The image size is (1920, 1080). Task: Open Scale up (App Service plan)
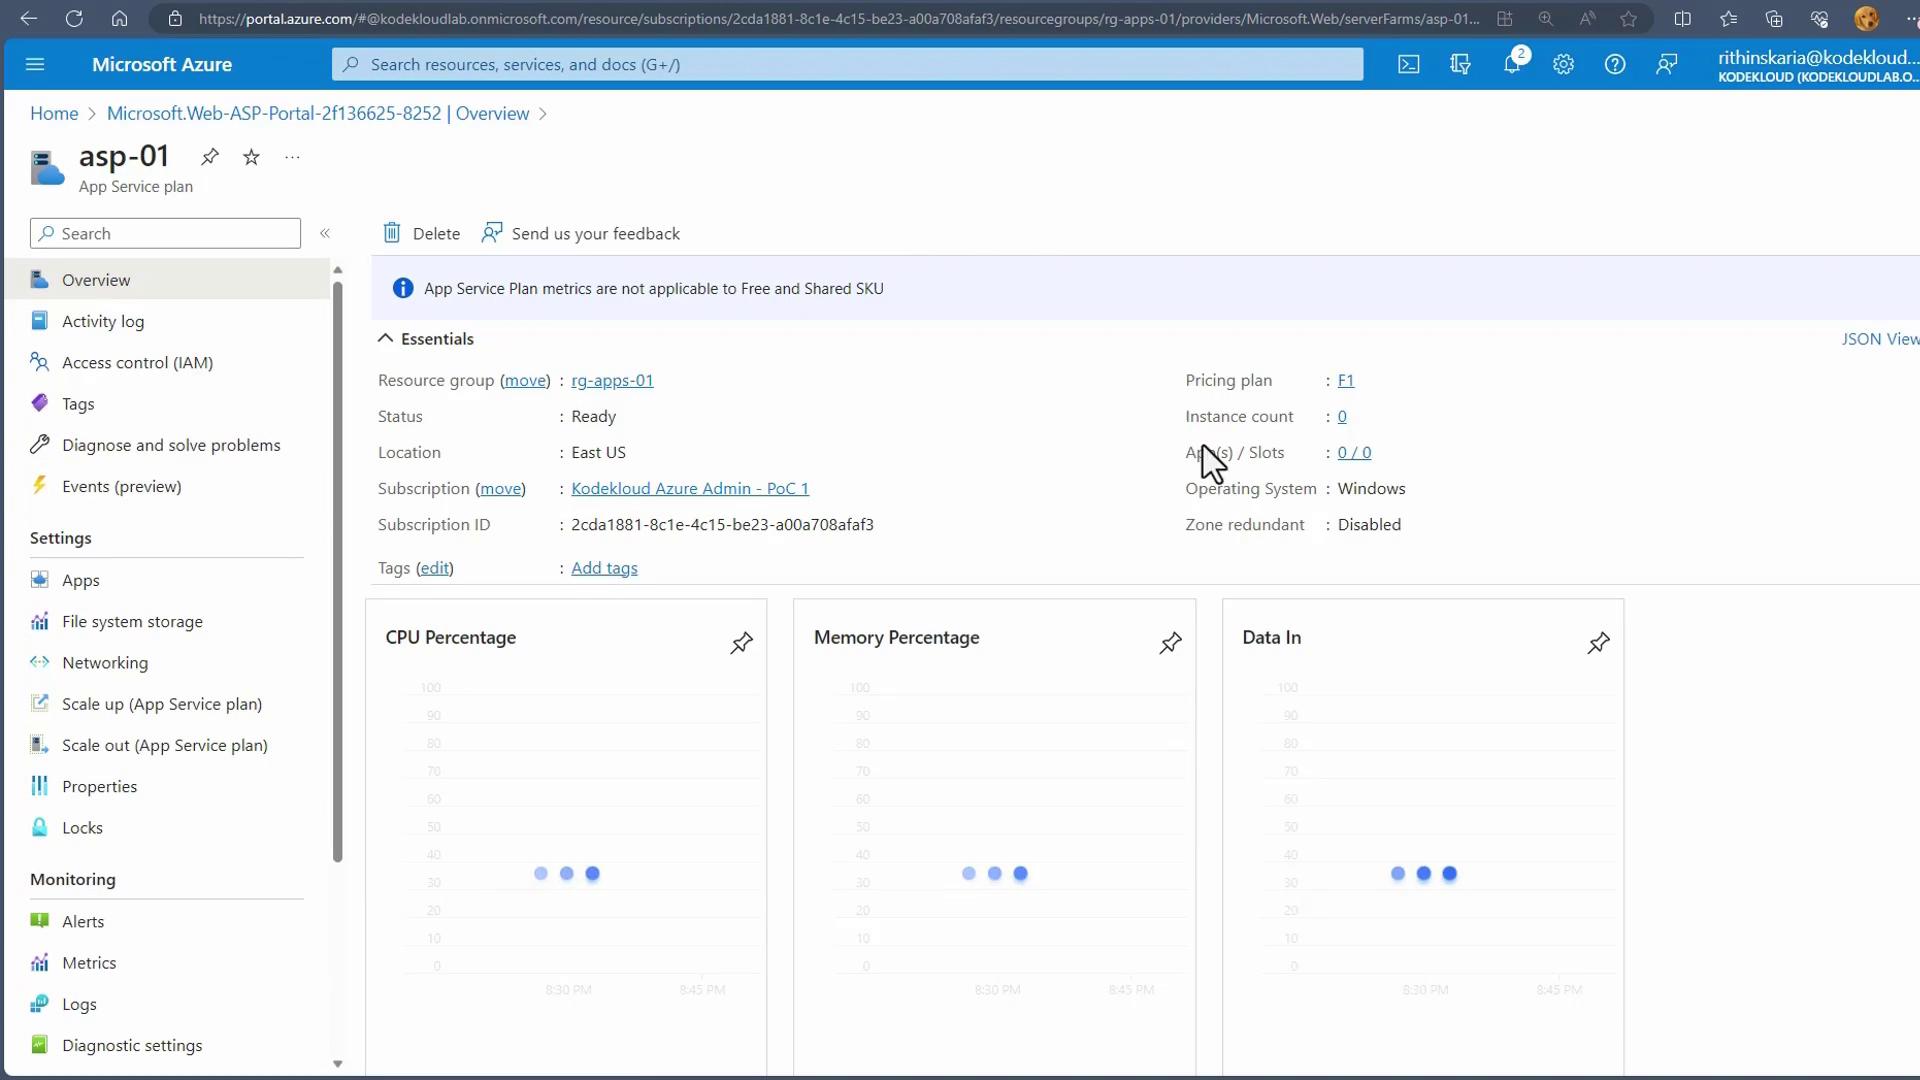tap(161, 704)
